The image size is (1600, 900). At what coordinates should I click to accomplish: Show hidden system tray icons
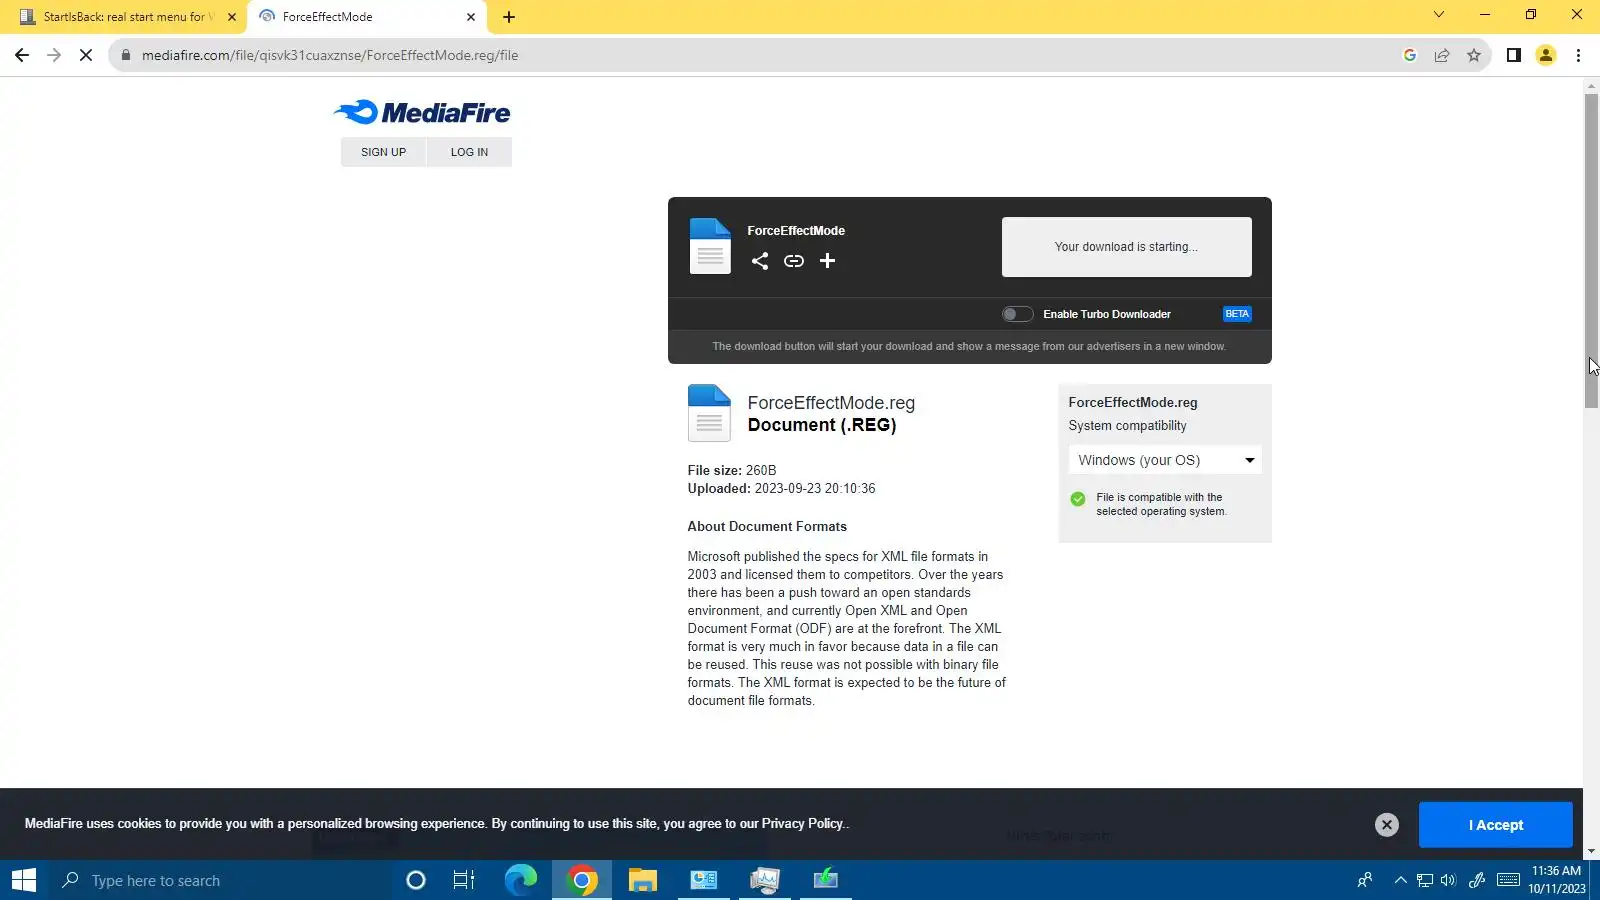[1400, 881]
